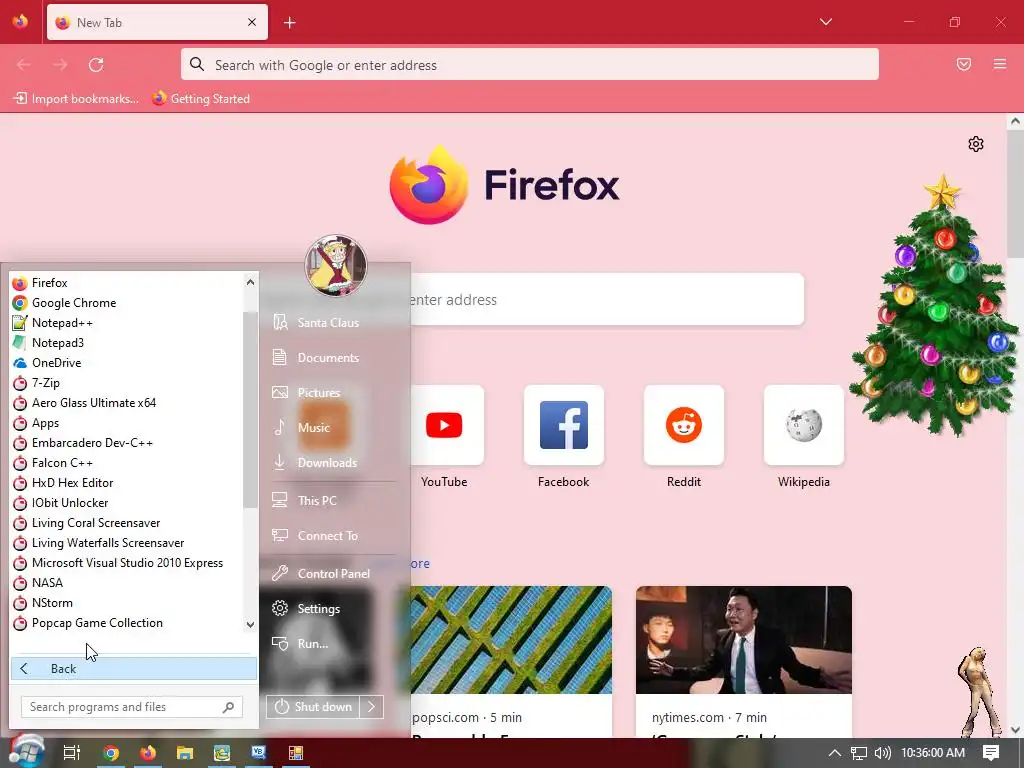1024x768 pixels.
Task: Open File Explorer from the taskbar
Action: 185,753
